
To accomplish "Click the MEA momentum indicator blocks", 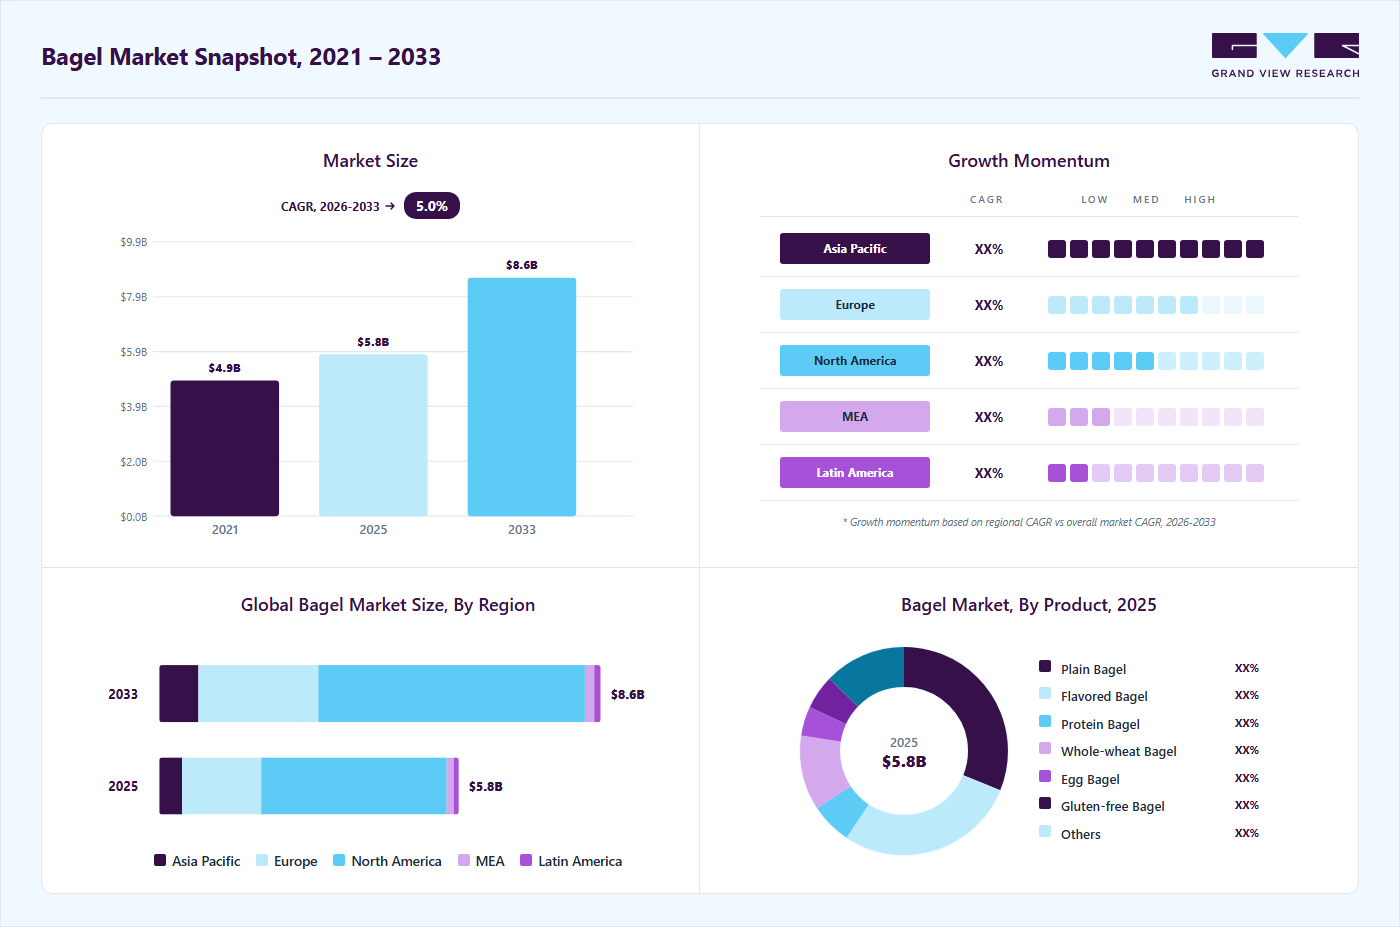I will (1156, 417).
